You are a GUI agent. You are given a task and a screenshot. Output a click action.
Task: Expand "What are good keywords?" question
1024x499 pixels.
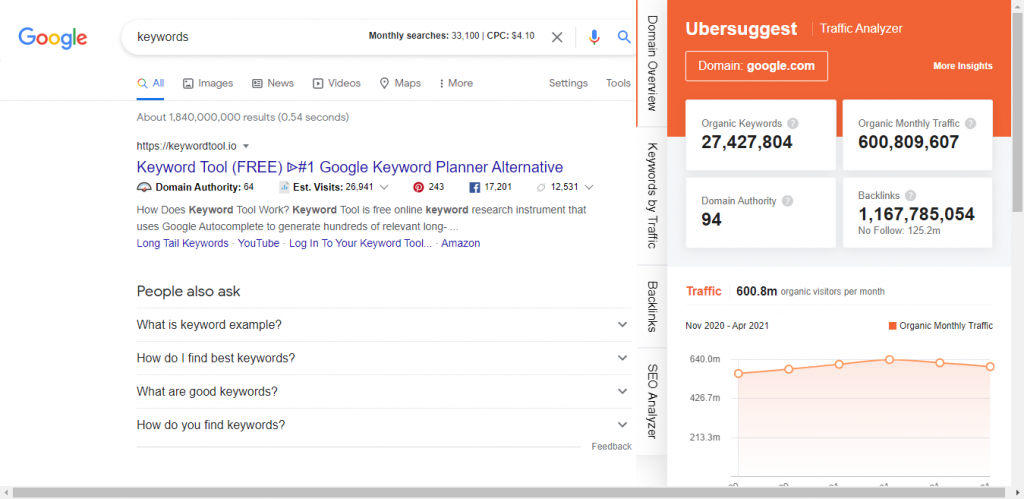384,391
